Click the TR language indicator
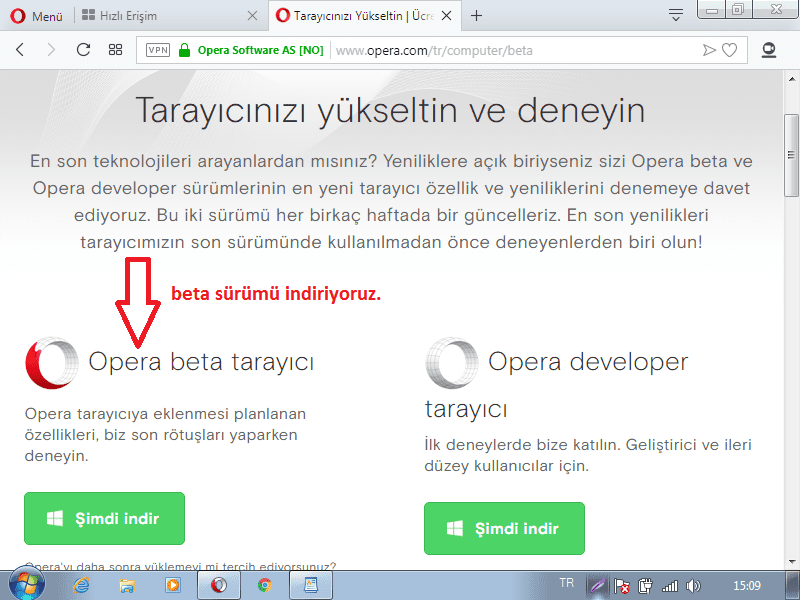 (x=566, y=583)
